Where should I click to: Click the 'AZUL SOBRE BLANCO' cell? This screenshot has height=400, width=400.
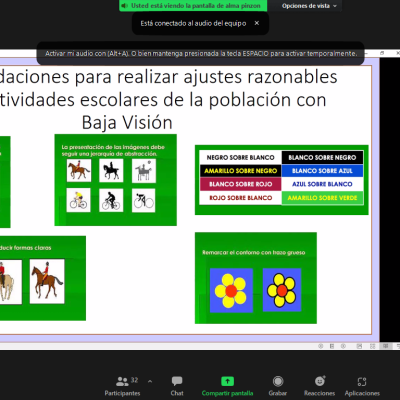point(322,184)
